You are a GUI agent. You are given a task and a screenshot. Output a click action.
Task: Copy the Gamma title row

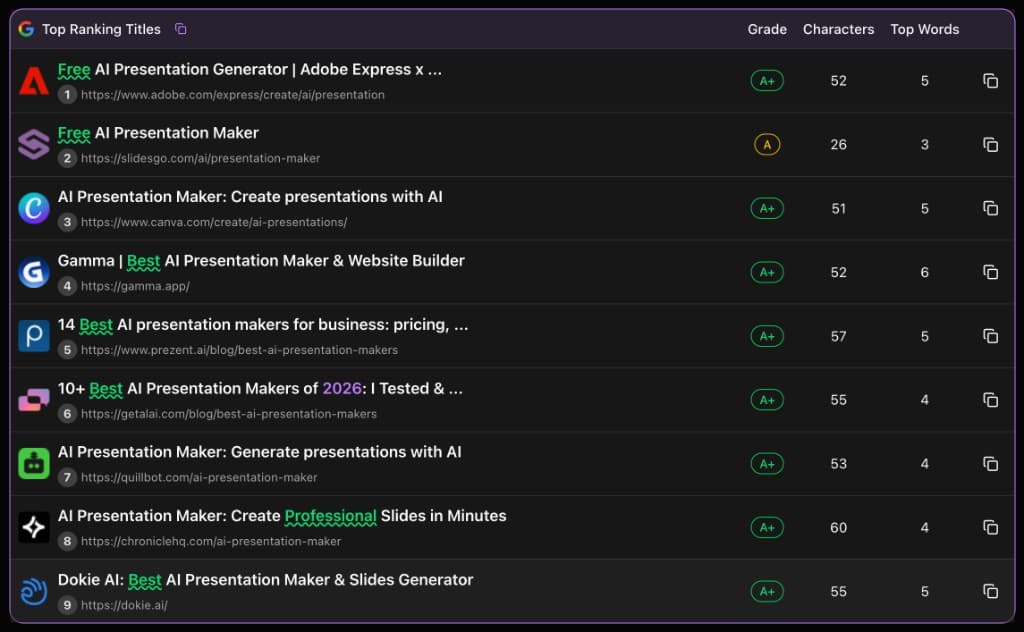(990, 272)
